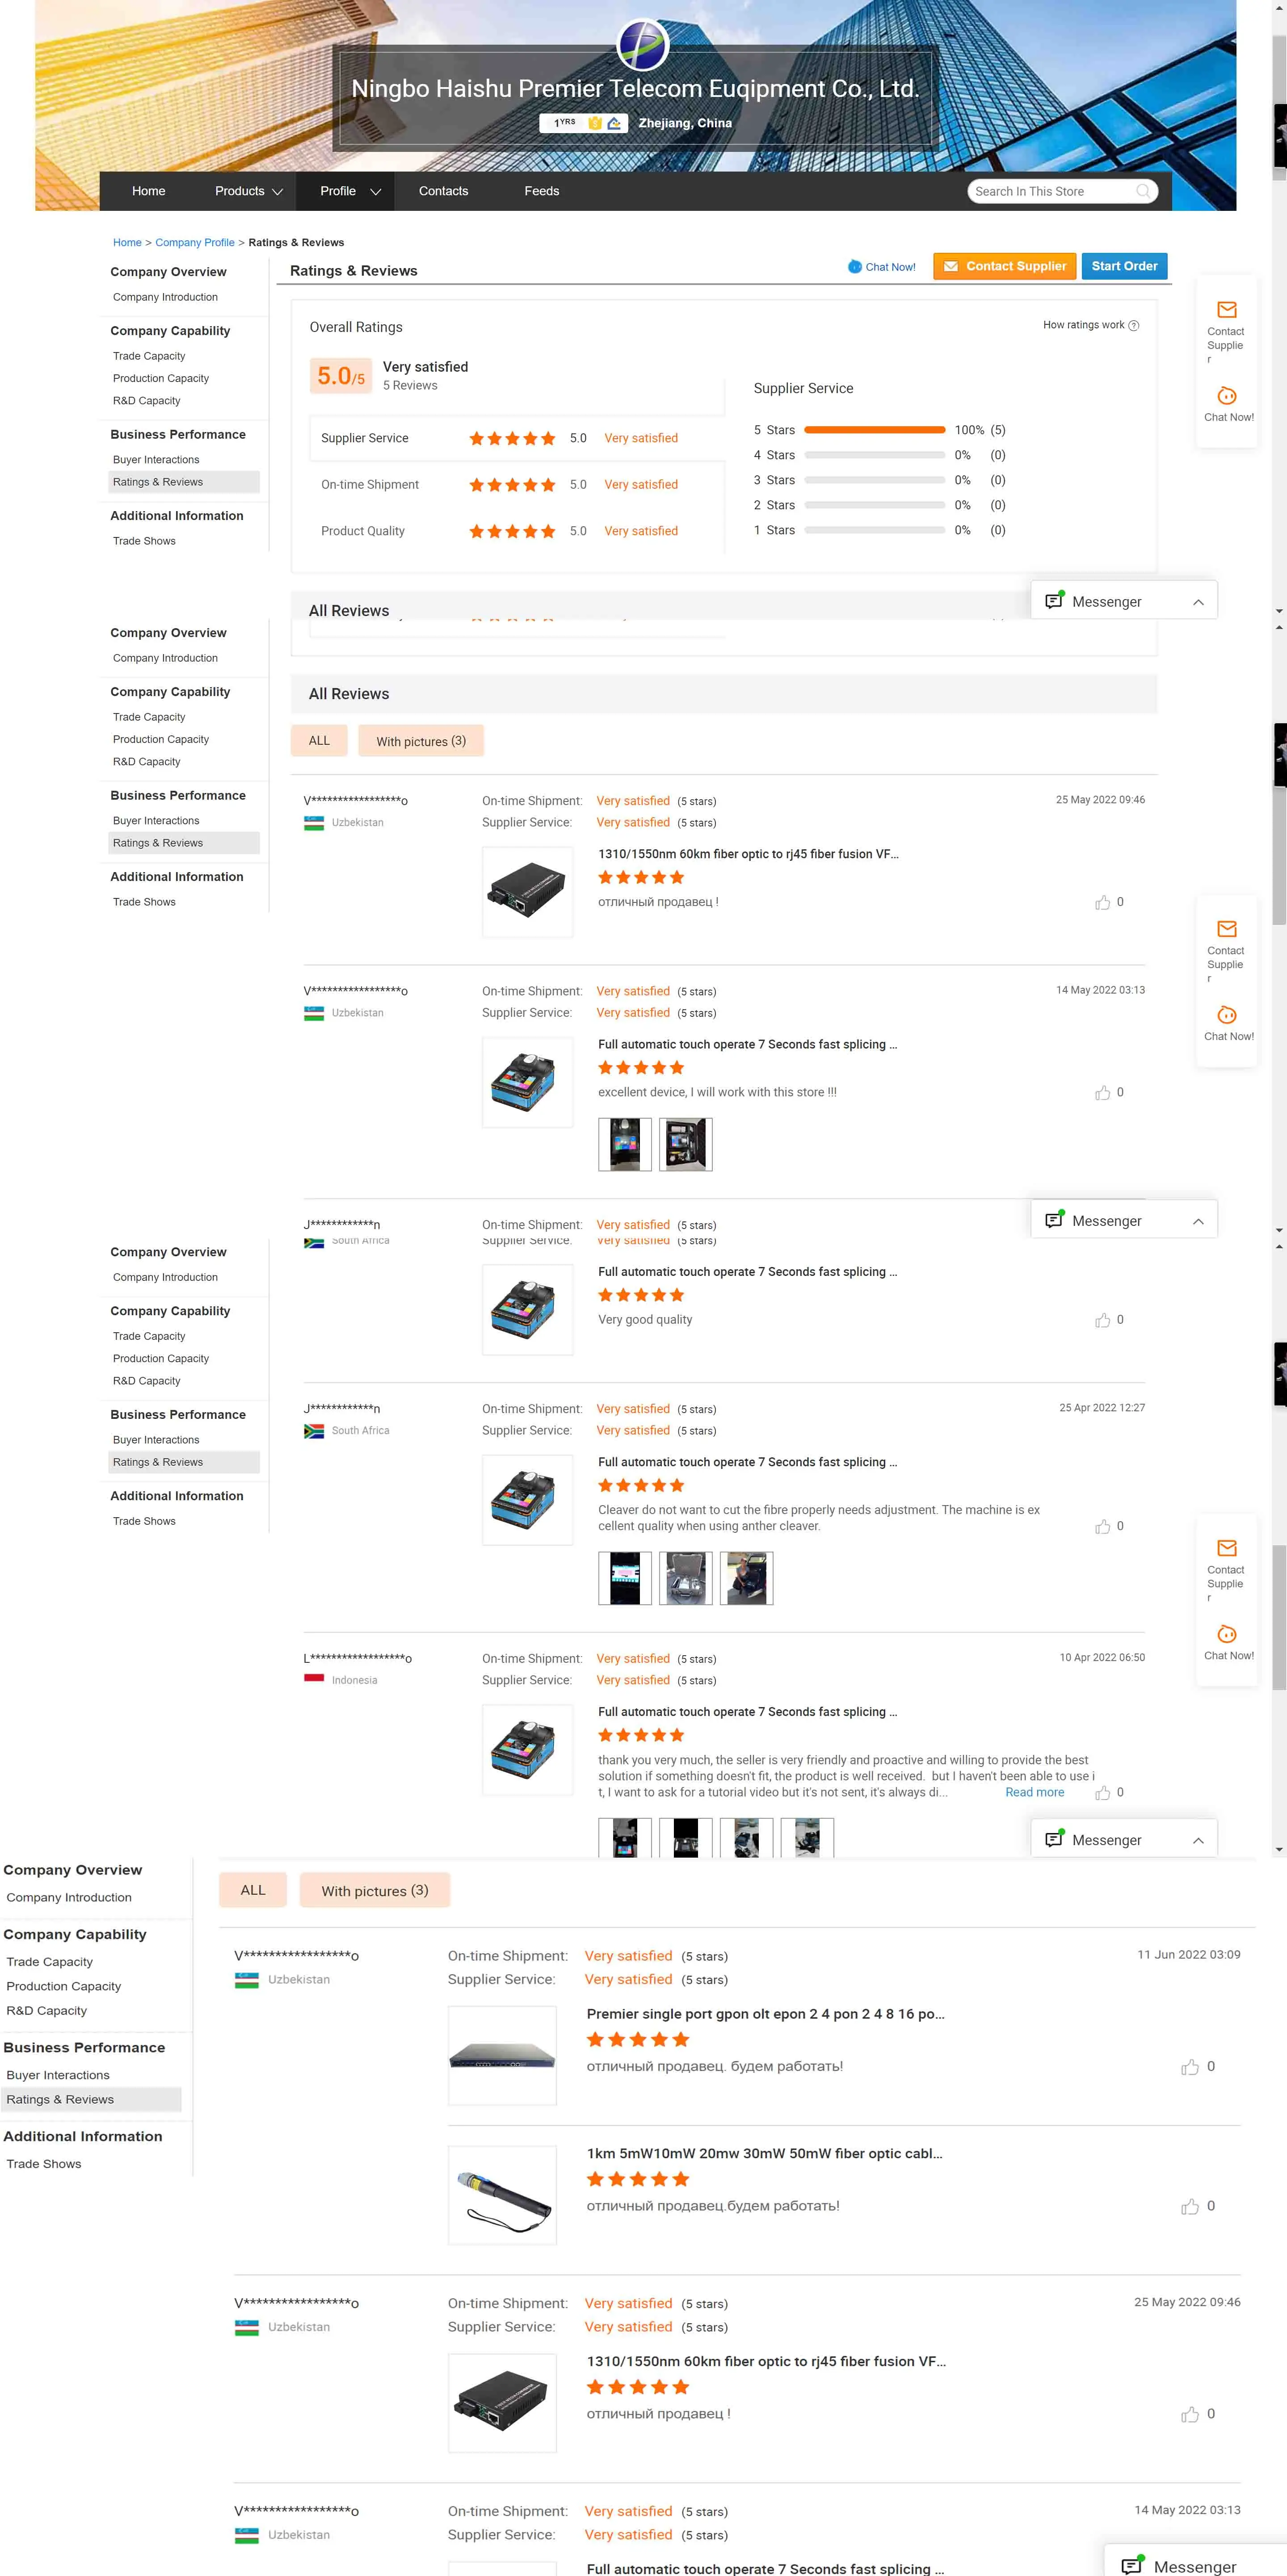
Task: Click the search magnifier icon in store search
Action: pos(1142,191)
